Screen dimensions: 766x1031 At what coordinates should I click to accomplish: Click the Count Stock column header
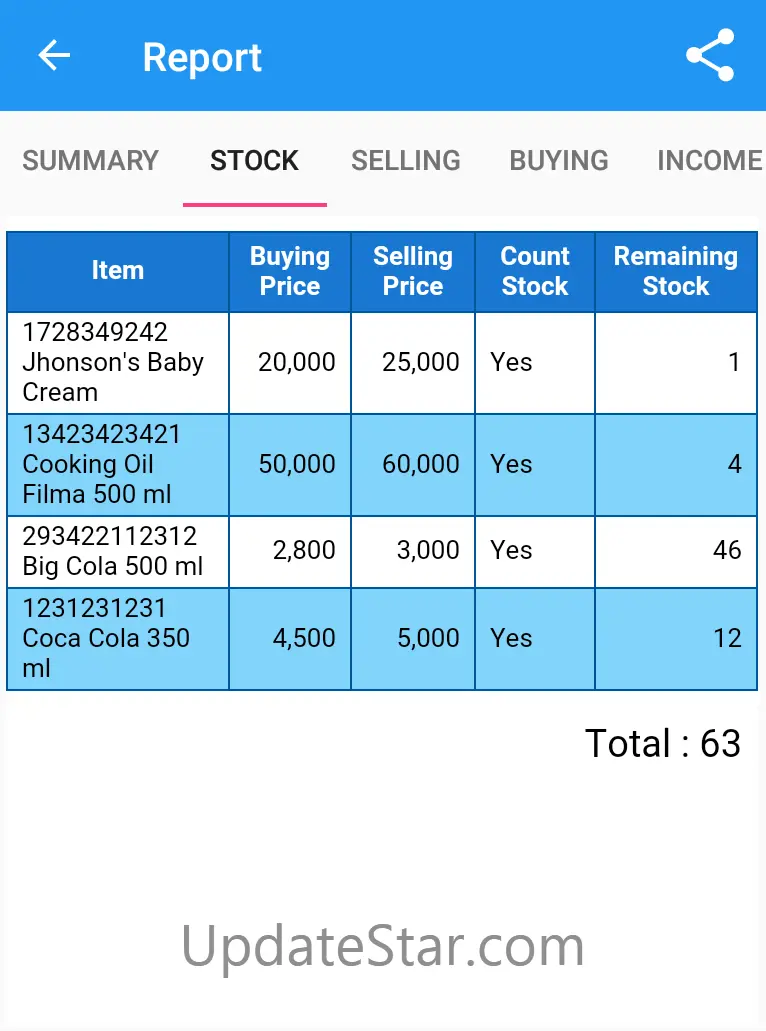coord(535,271)
